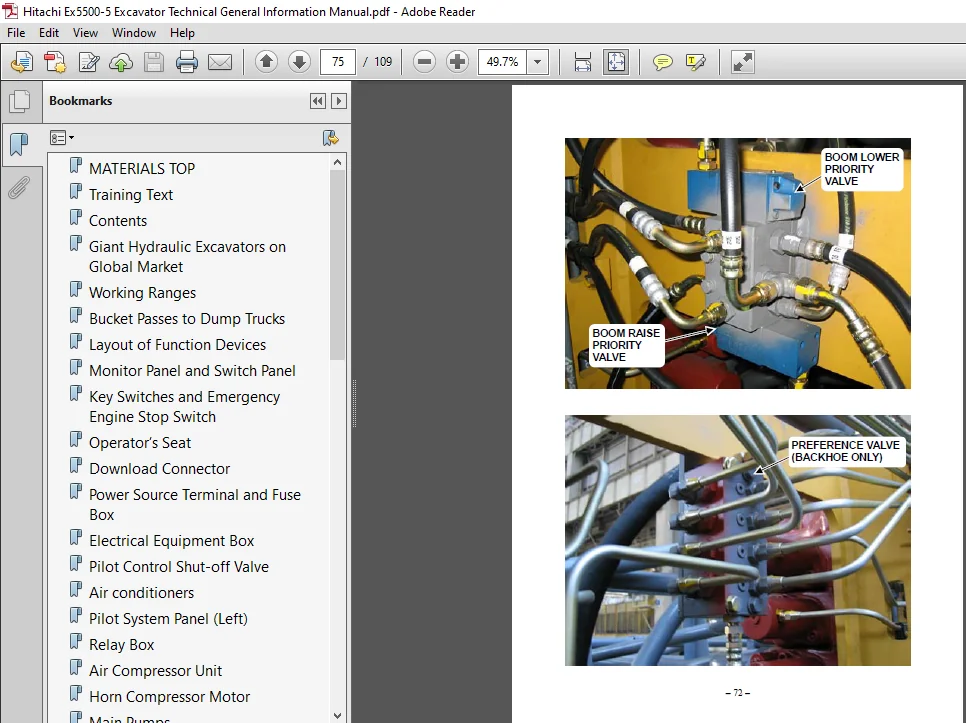Select the Highlight text tool

click(696, 62)
